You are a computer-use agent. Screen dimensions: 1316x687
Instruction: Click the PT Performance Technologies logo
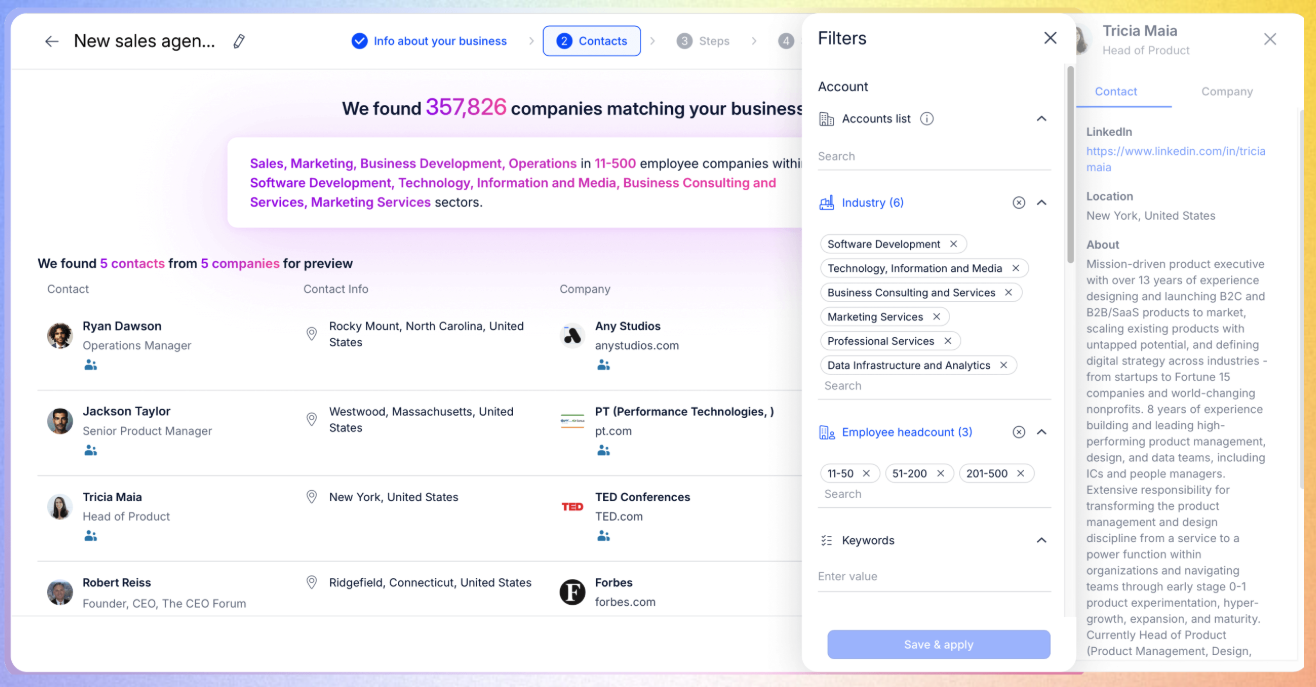pos(572,420)
